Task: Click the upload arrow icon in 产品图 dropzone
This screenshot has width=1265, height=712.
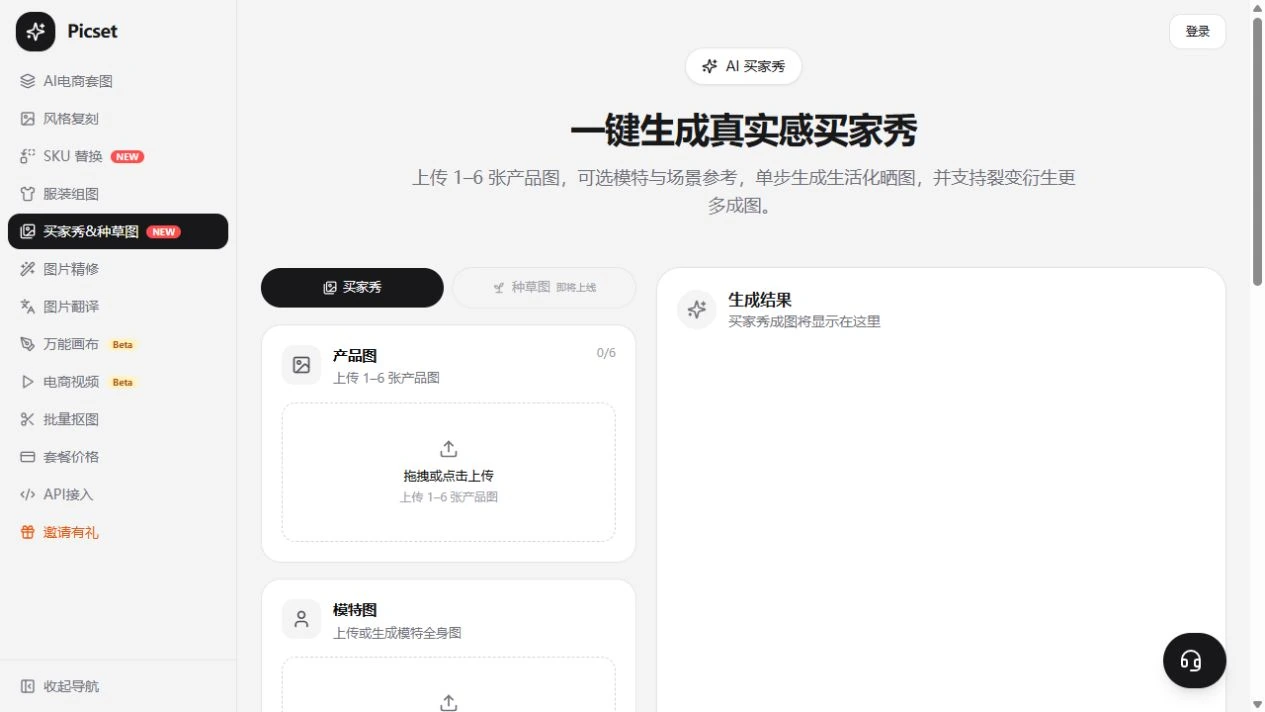Action: 449,449
